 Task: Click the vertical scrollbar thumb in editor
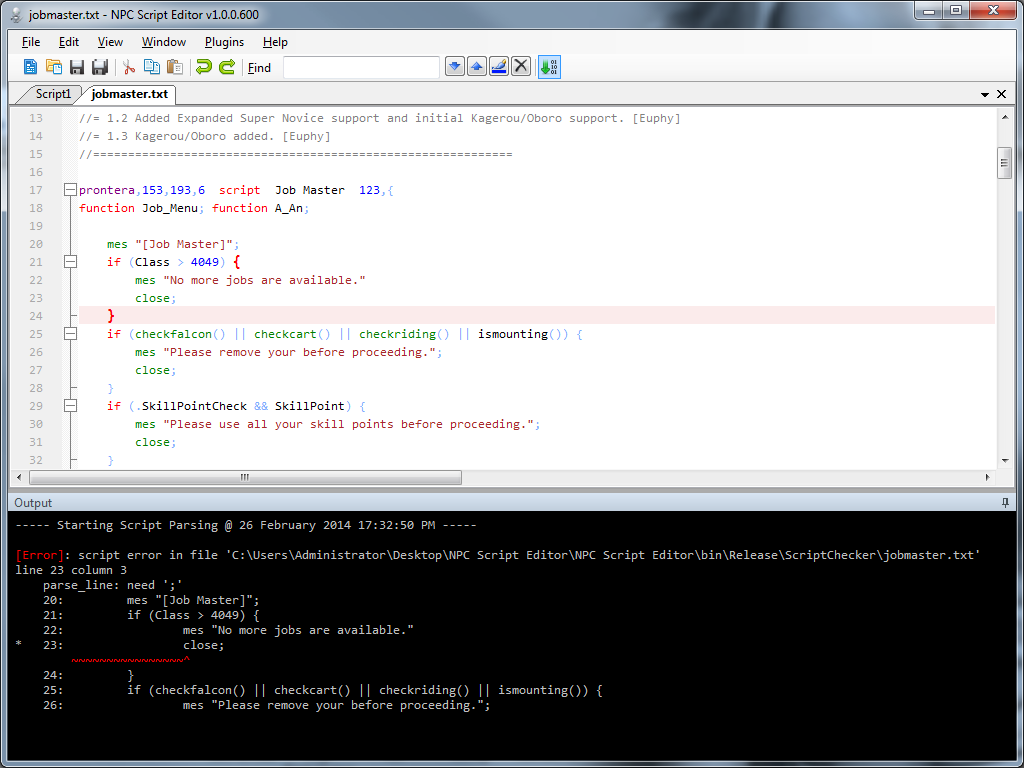pos(1005,163)
